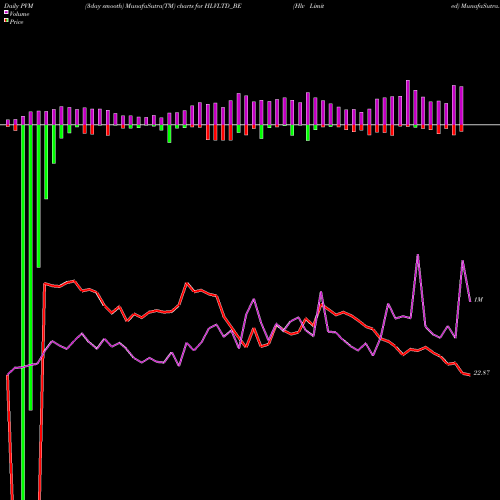The height and width of the screenshot is (500, 500).
Task: Click the '22.87' price end label
Action: point(482,373)
